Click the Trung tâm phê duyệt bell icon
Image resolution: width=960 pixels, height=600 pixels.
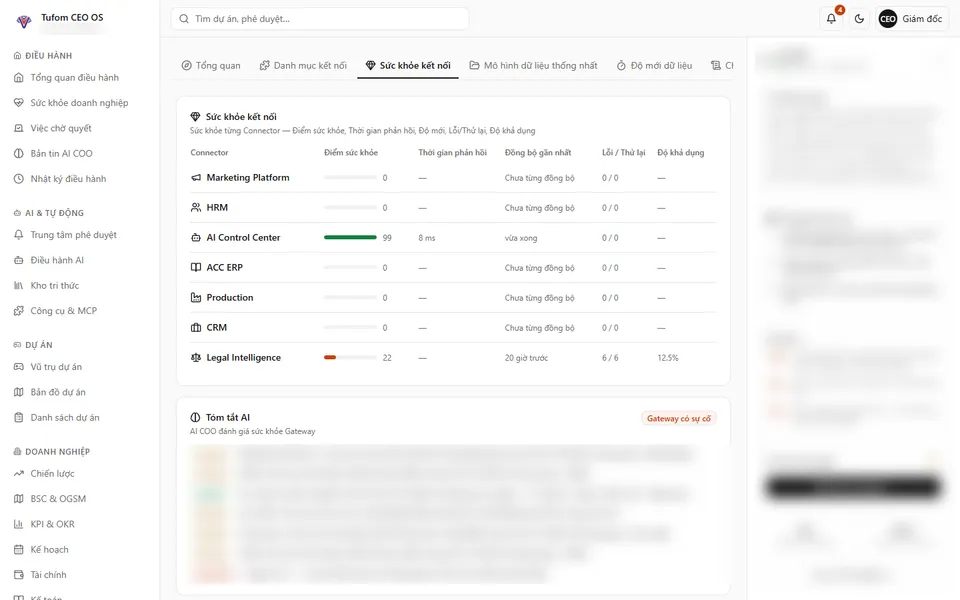pos(18,234)
